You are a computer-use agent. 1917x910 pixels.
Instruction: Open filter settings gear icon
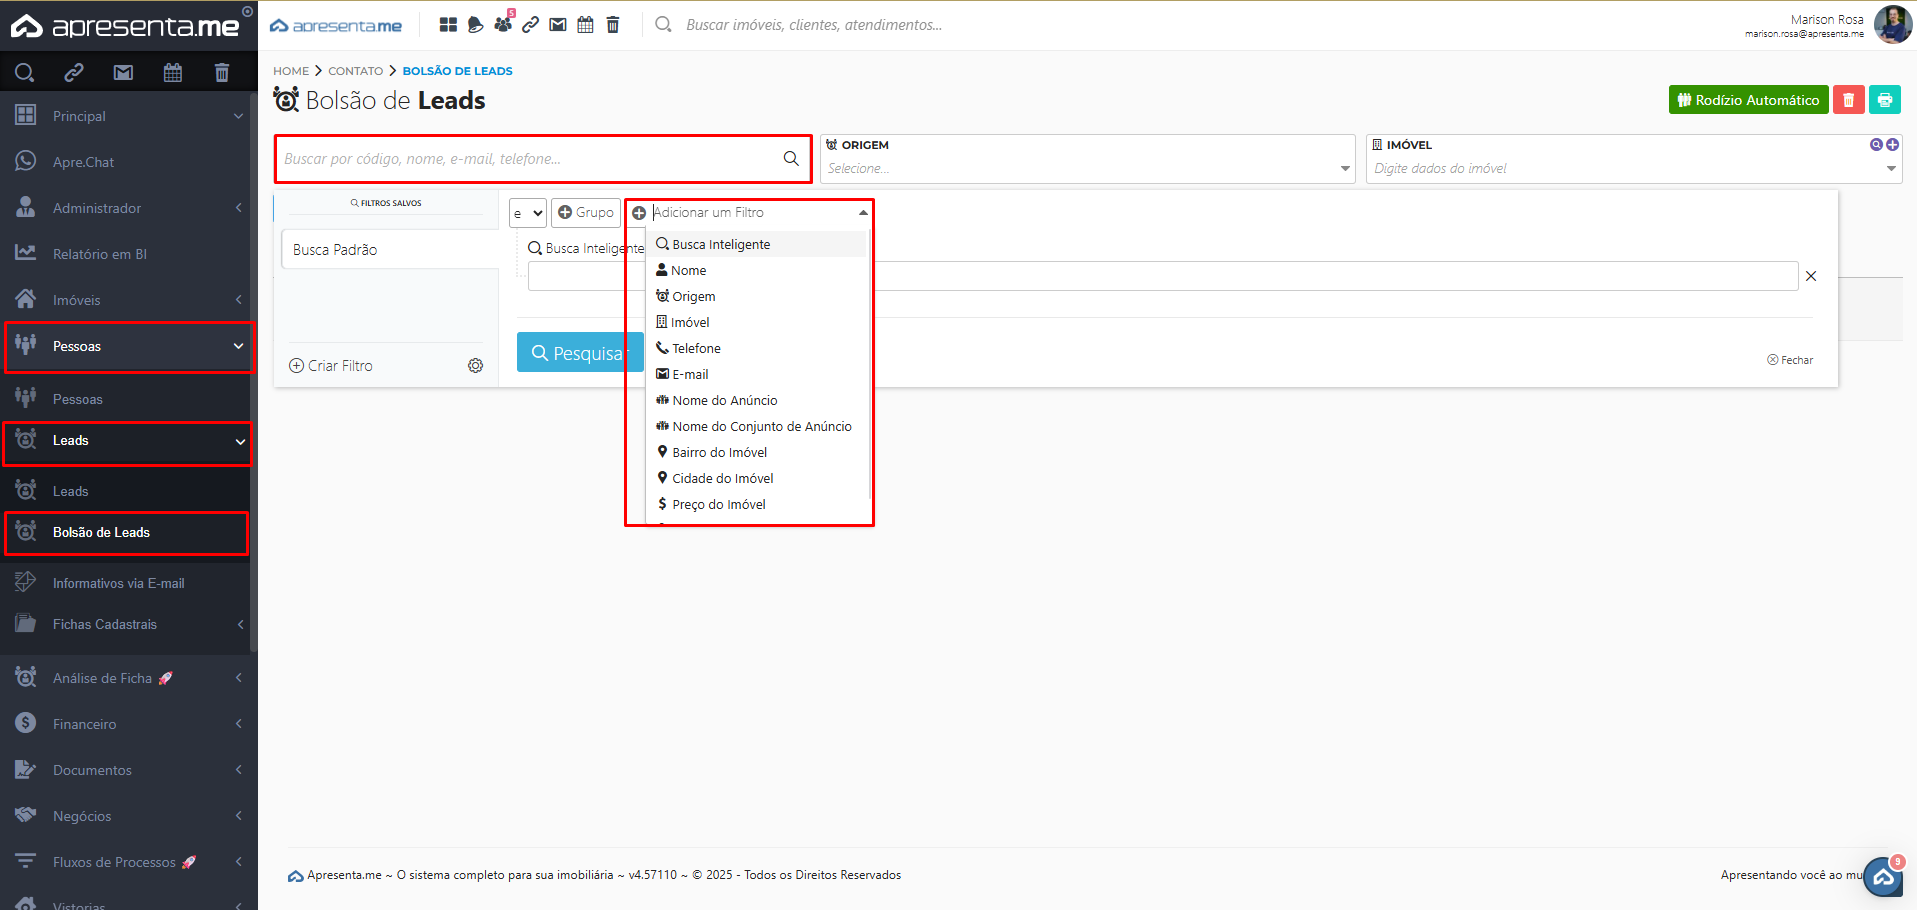476,366
